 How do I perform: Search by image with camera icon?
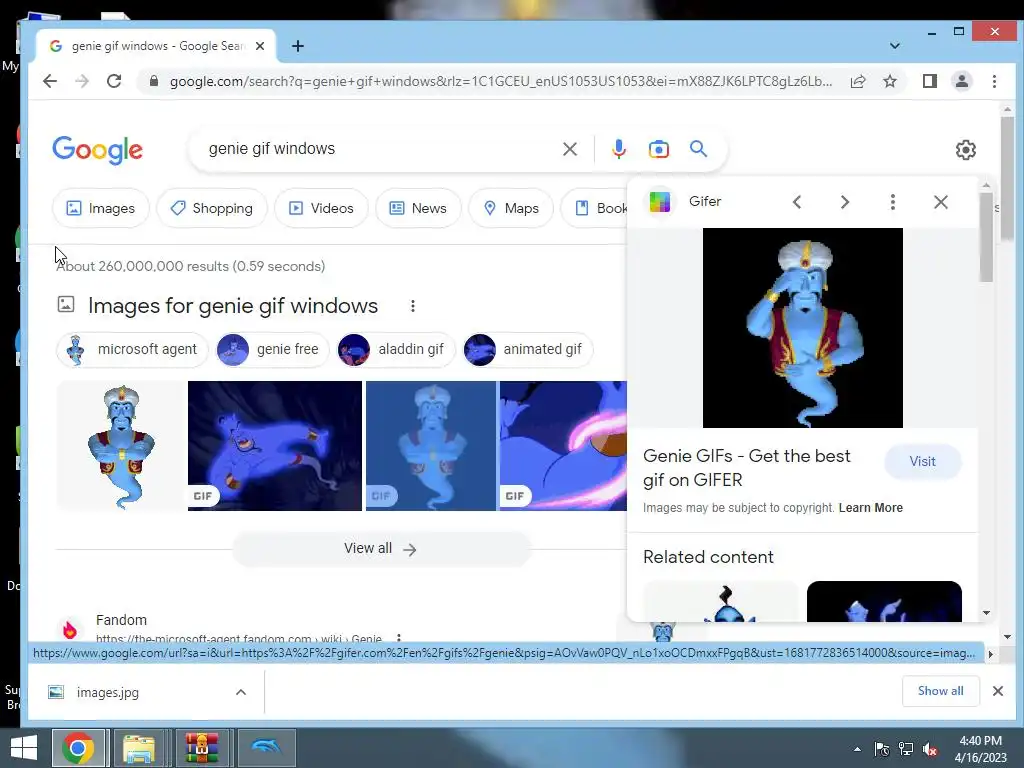658,149
